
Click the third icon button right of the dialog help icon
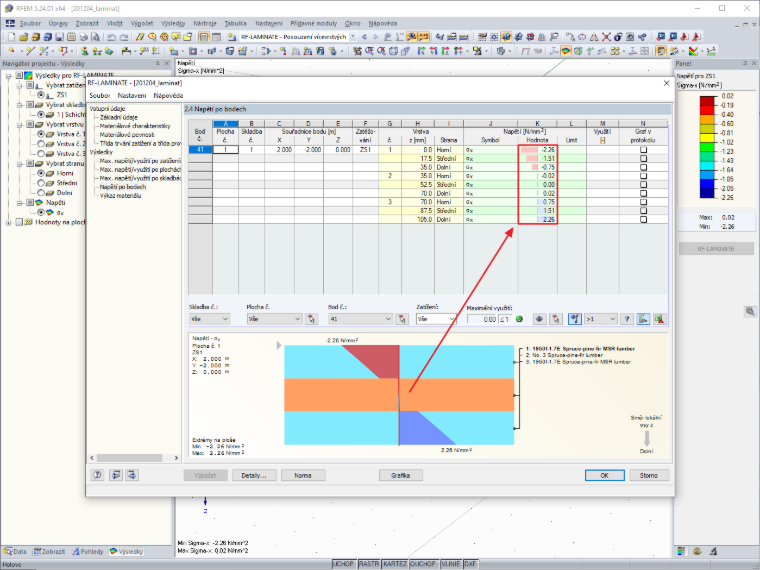click(x=132, y=475)
